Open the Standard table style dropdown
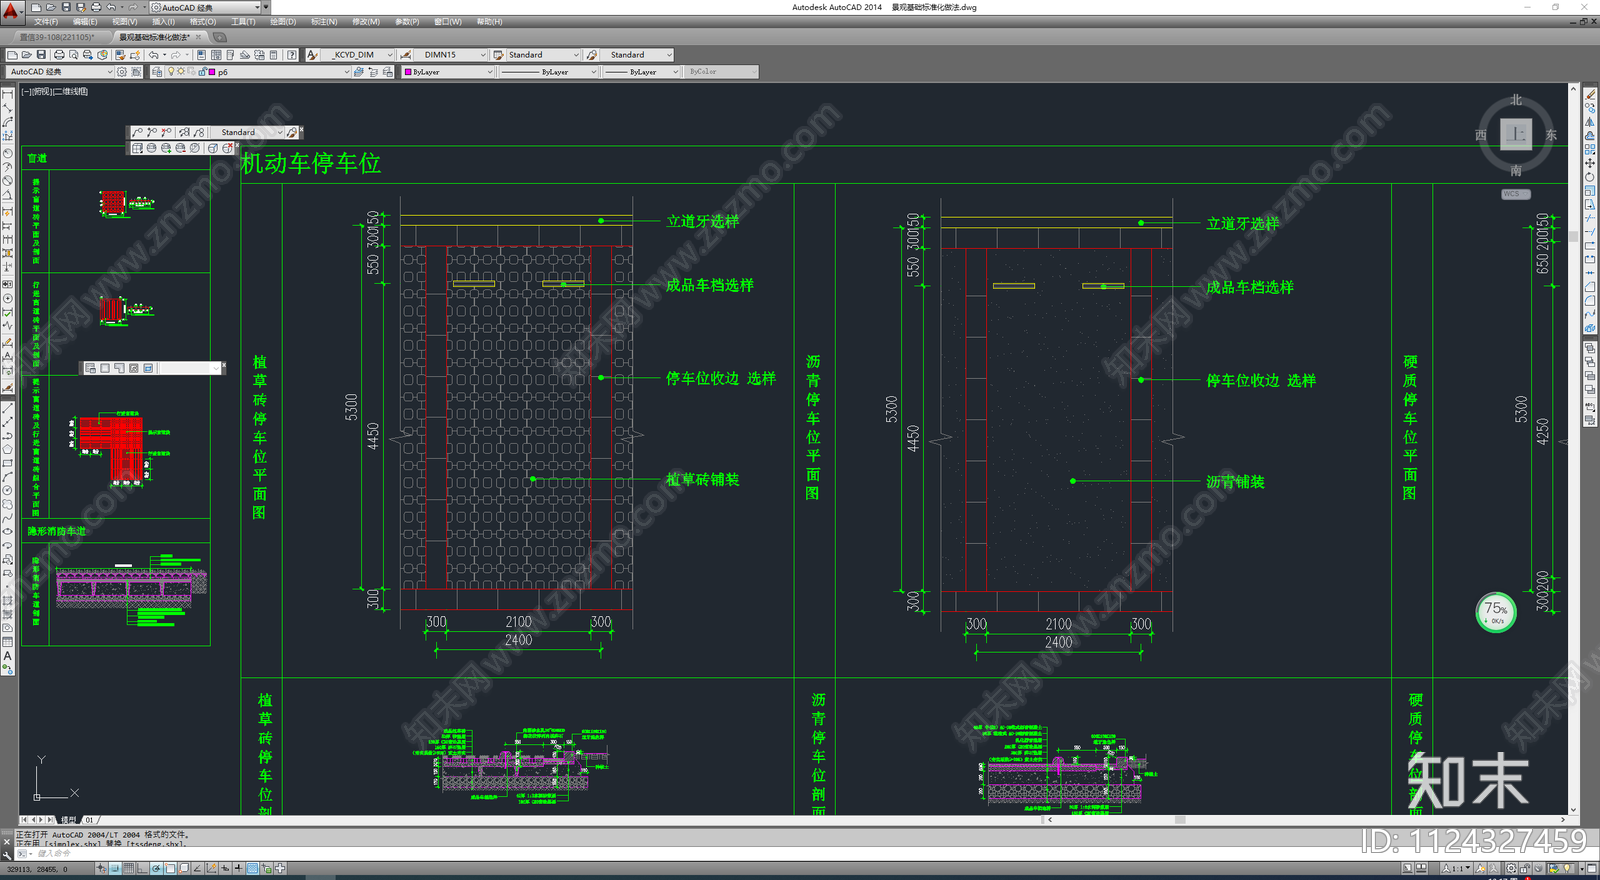1600x880 pixels. 544,55
